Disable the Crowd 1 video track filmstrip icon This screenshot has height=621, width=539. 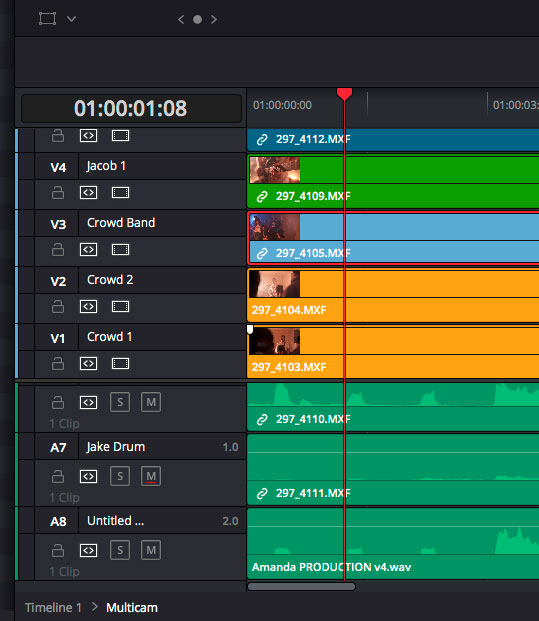coord(120,364)
